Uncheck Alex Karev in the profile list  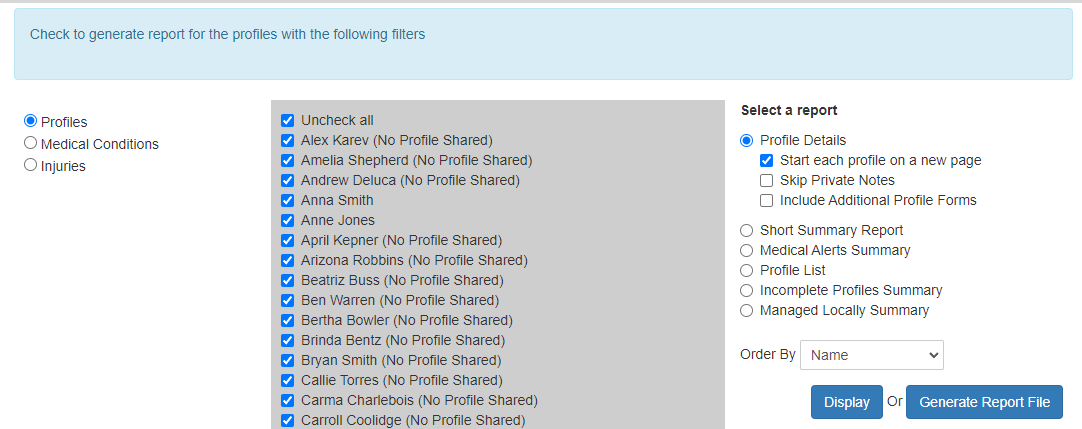click(x=288, y=140)
